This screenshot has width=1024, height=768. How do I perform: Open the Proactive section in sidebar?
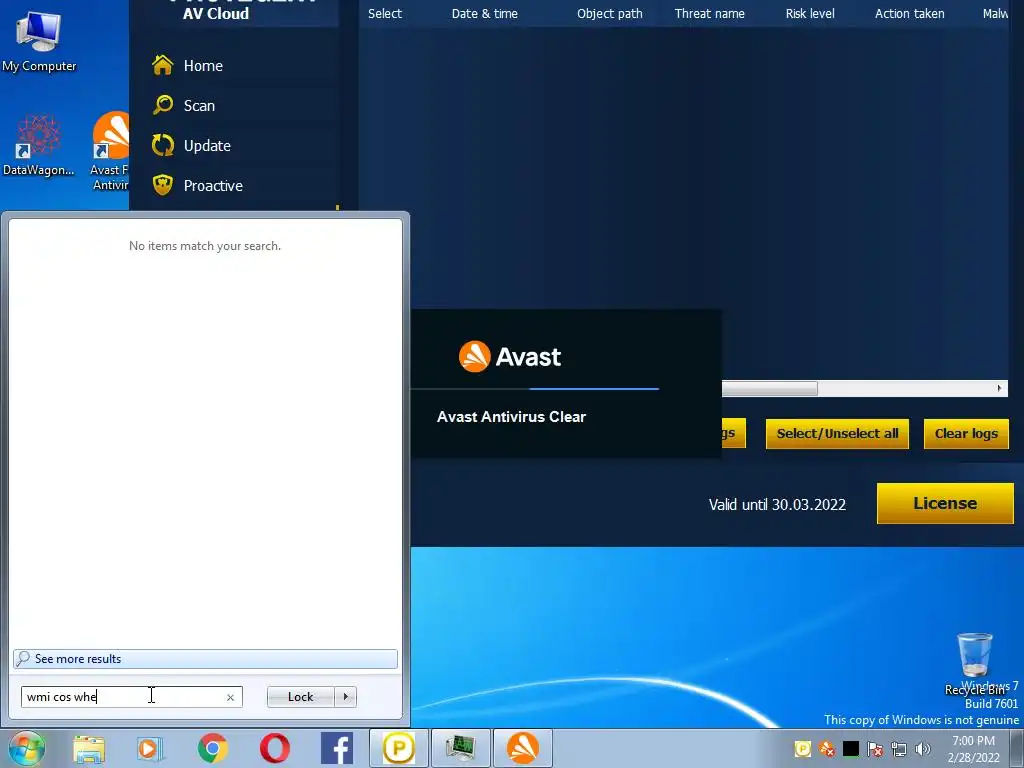tap(213, 185)
